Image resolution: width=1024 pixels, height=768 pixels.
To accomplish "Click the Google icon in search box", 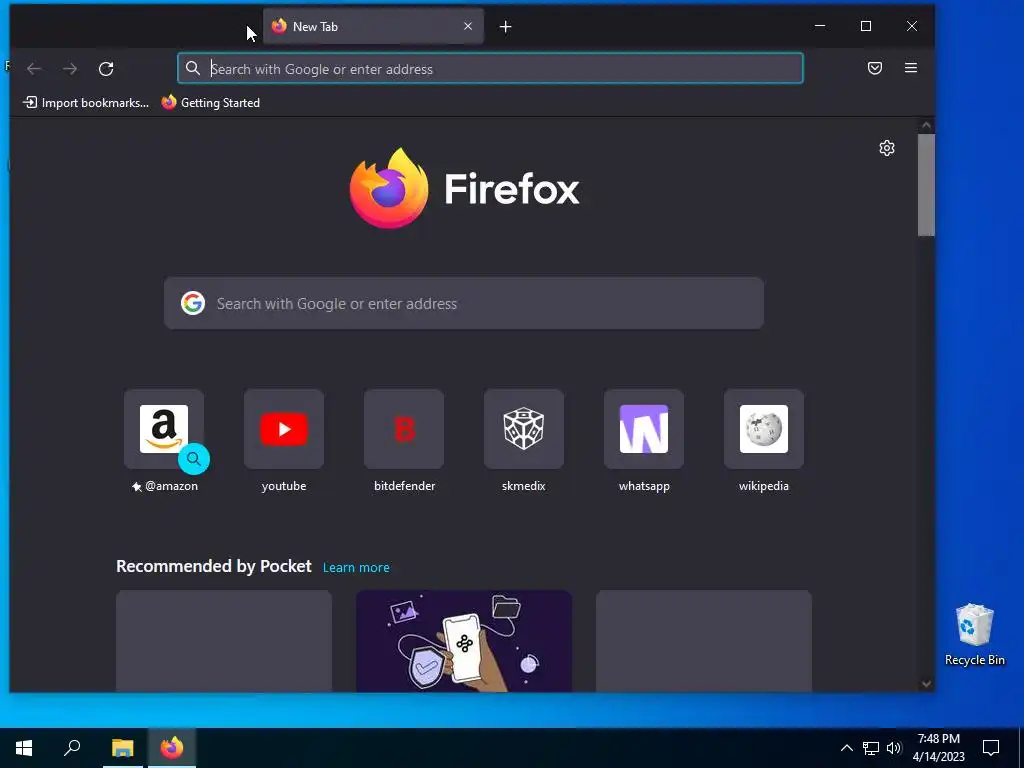I will click(193, 303).
